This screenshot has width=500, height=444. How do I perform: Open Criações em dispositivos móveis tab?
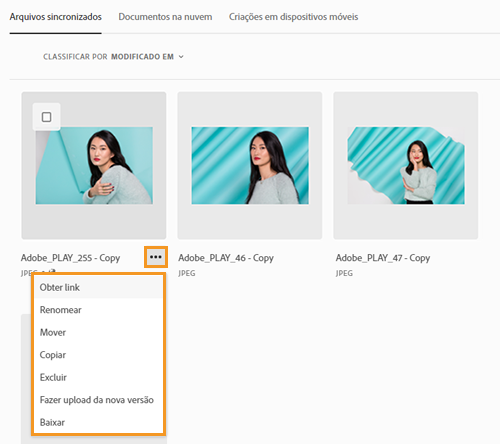coord(293,17)
